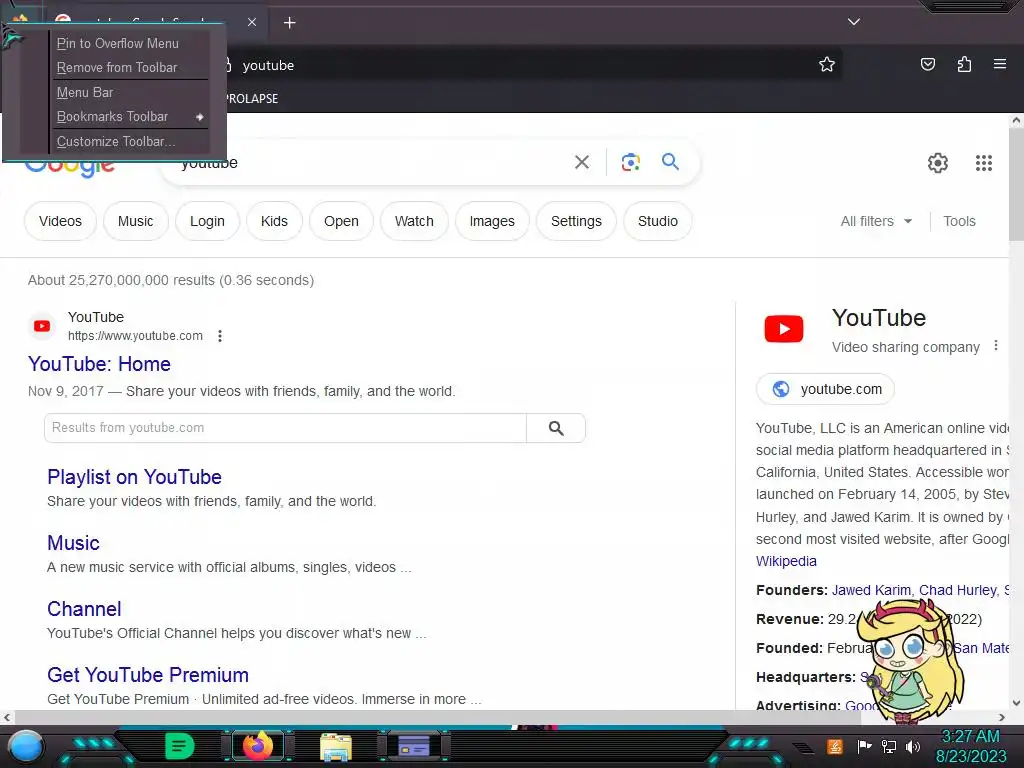Switch to Firefox in taskbar
The width and height of the screenshot is (1024, 768).
257,746
